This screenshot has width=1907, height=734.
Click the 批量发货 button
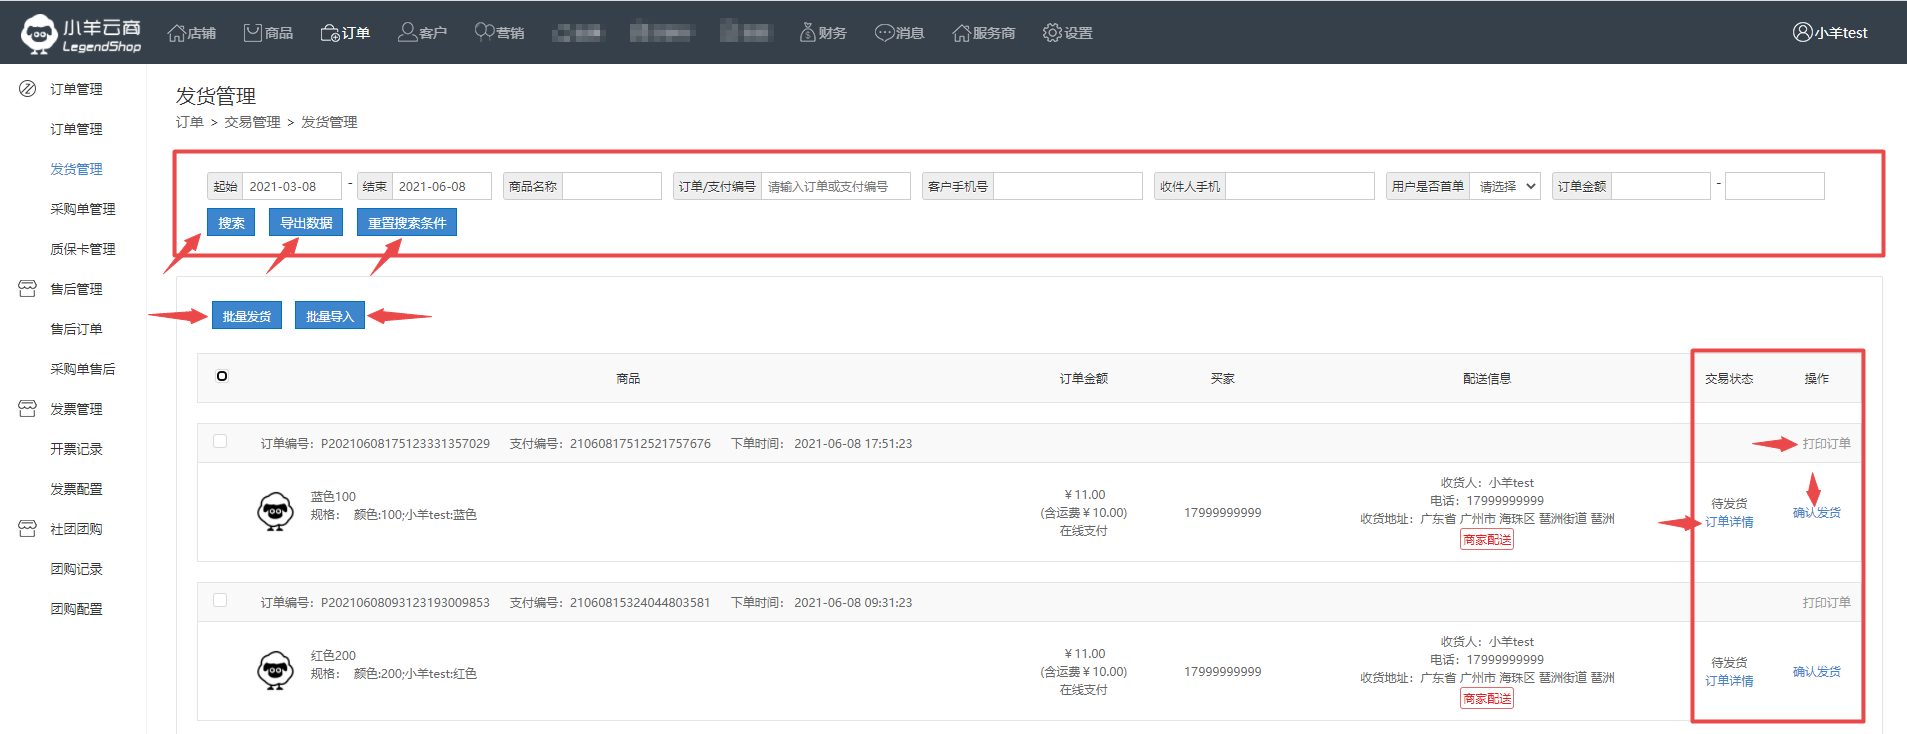tap(246, 316)
